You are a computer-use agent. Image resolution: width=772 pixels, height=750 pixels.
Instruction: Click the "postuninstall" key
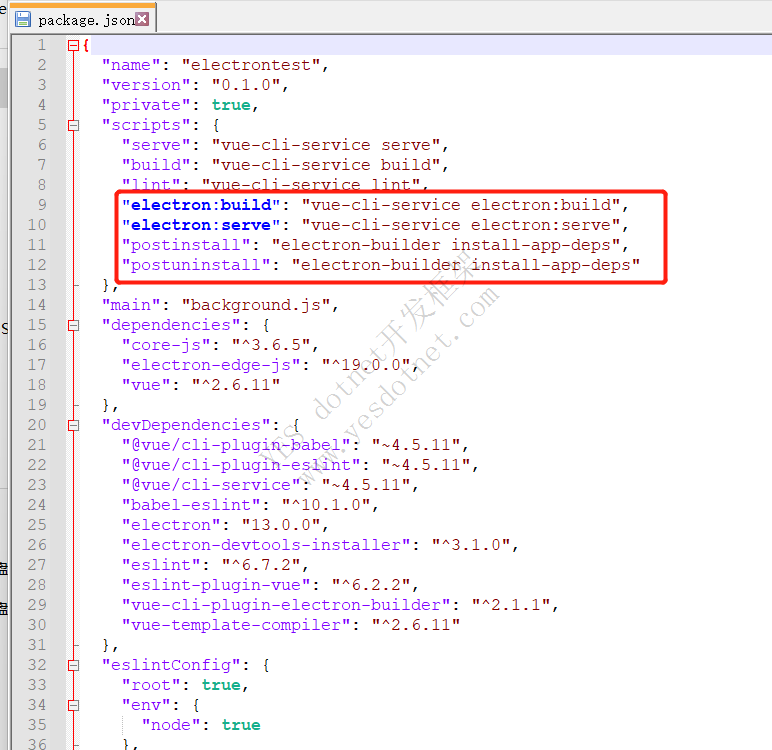coord(196,265)
